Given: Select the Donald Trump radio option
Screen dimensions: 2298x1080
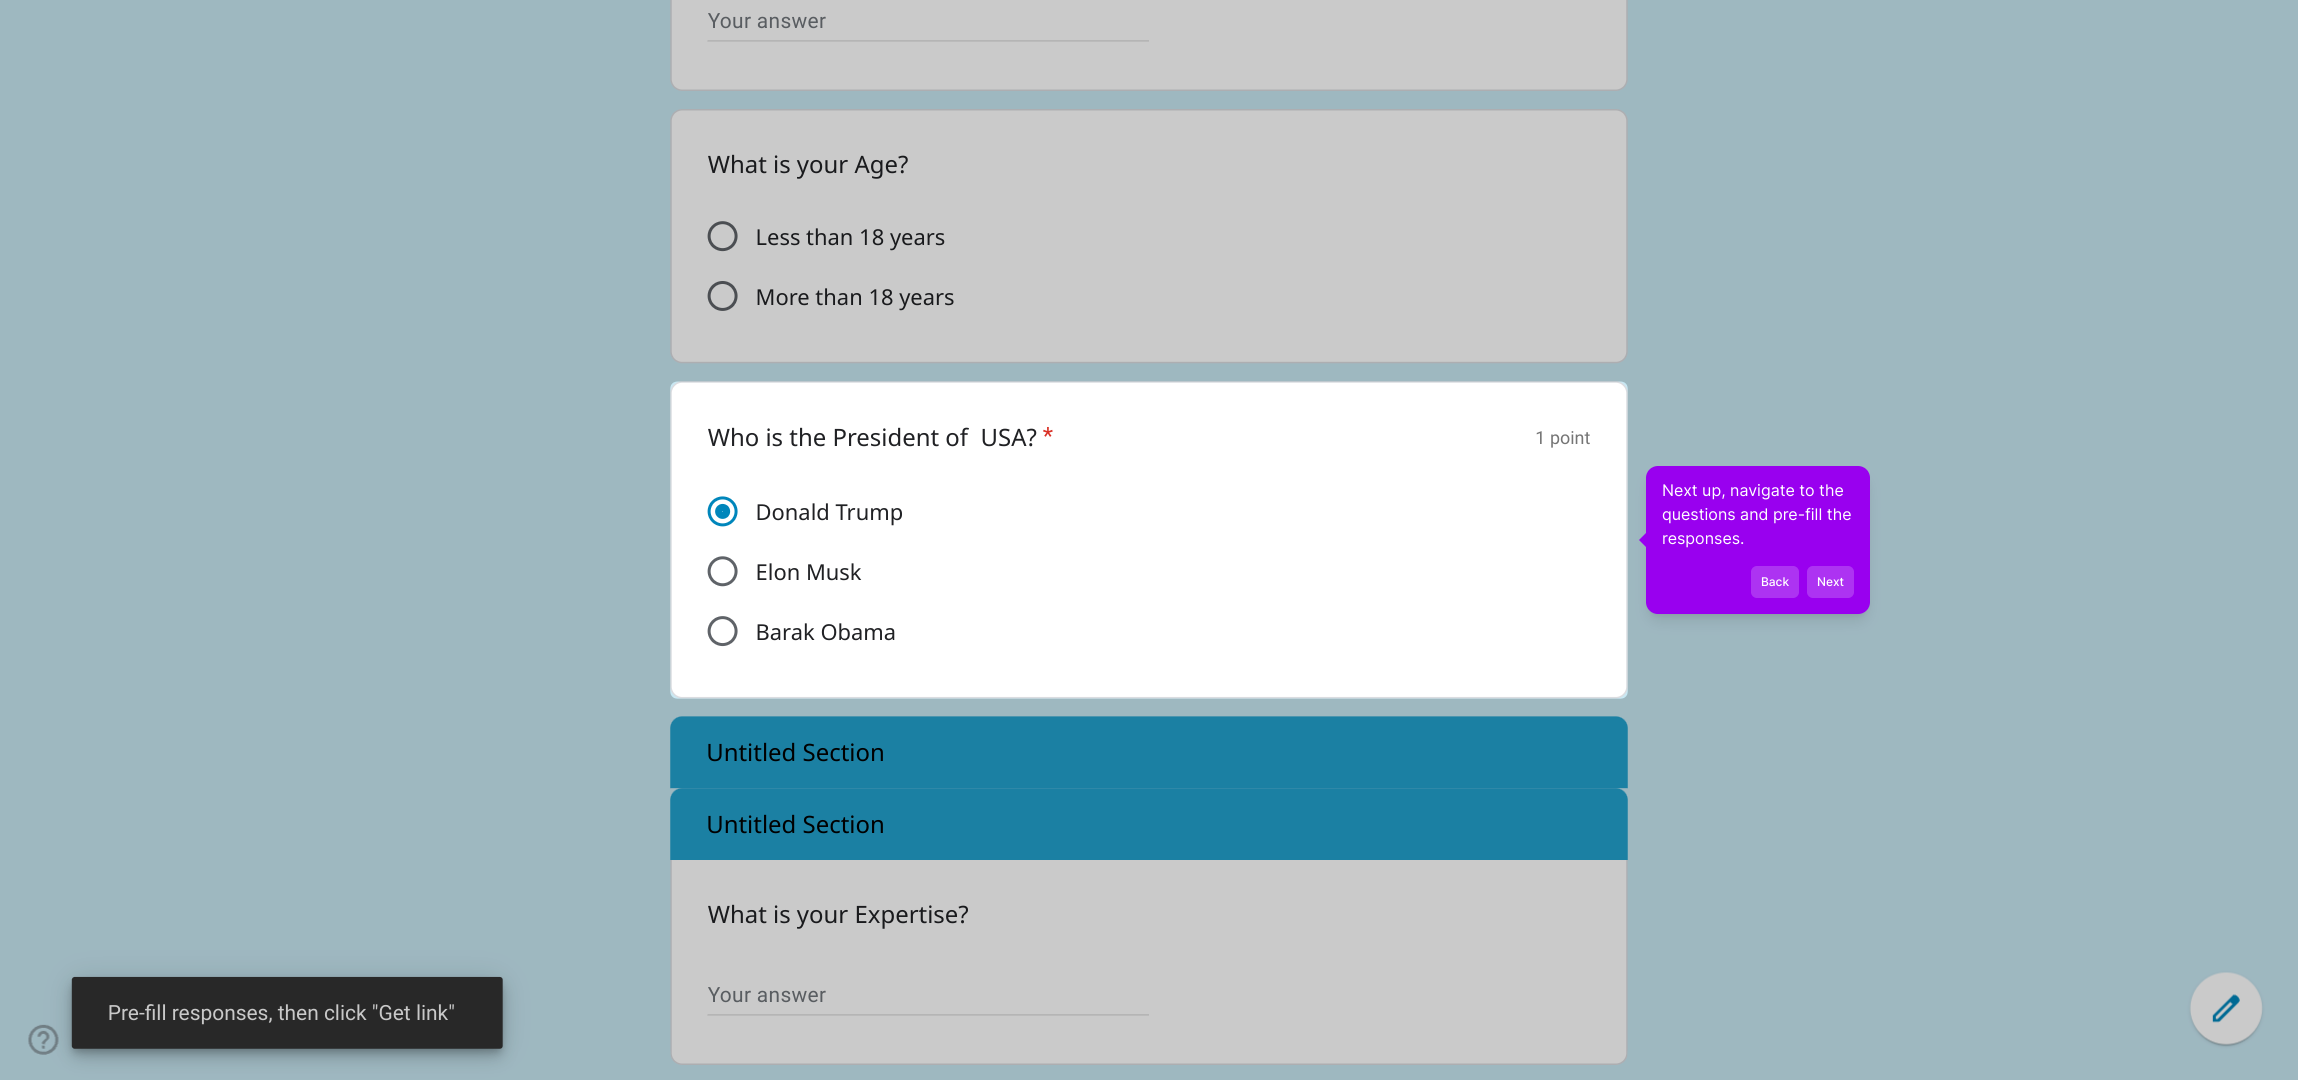Looking at the screenshot, I should (722, 512).
